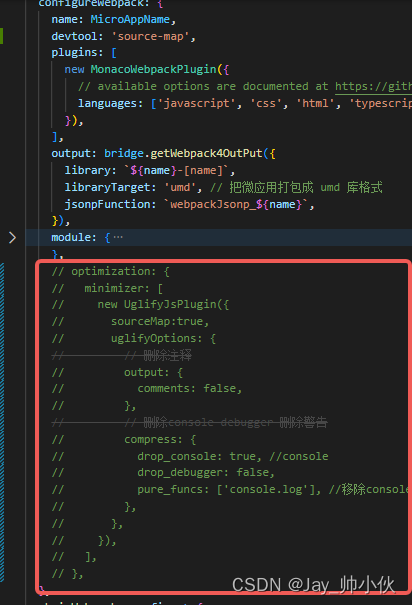
Task: Open the https://gith link in comment
Action: pyautogui.click(x=373, y=86)
